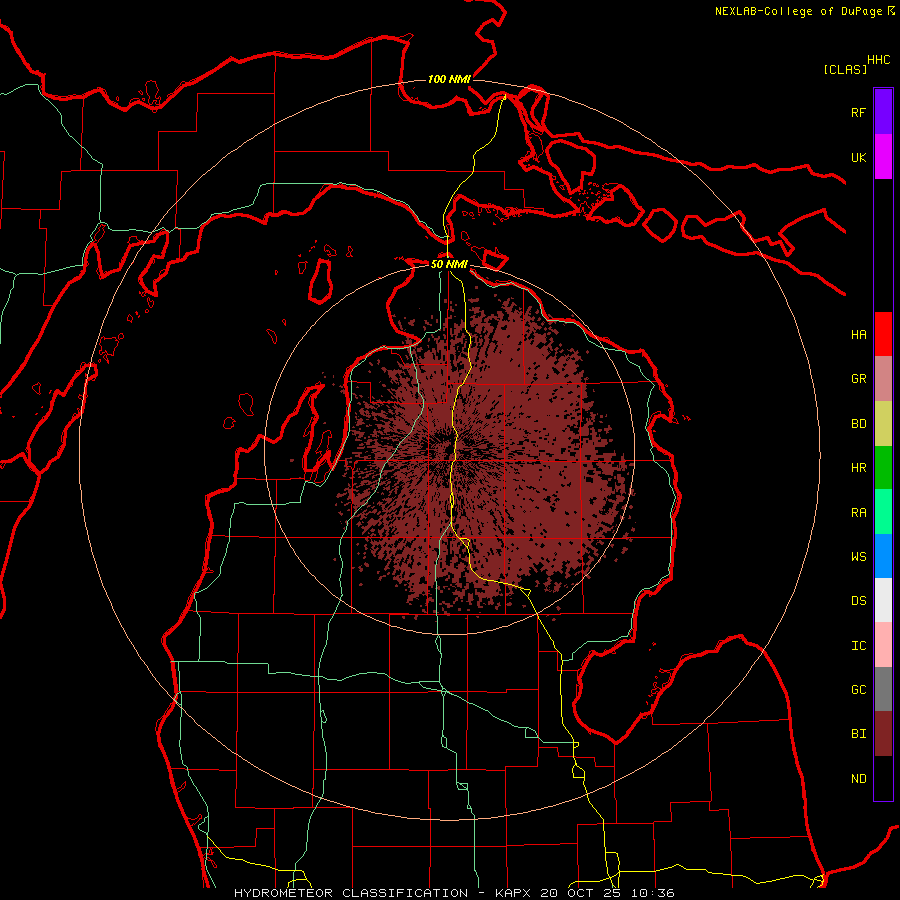Click the 100 NMI range ring label
The width and height of the screenshot is (900, 900).
[449, 79]
